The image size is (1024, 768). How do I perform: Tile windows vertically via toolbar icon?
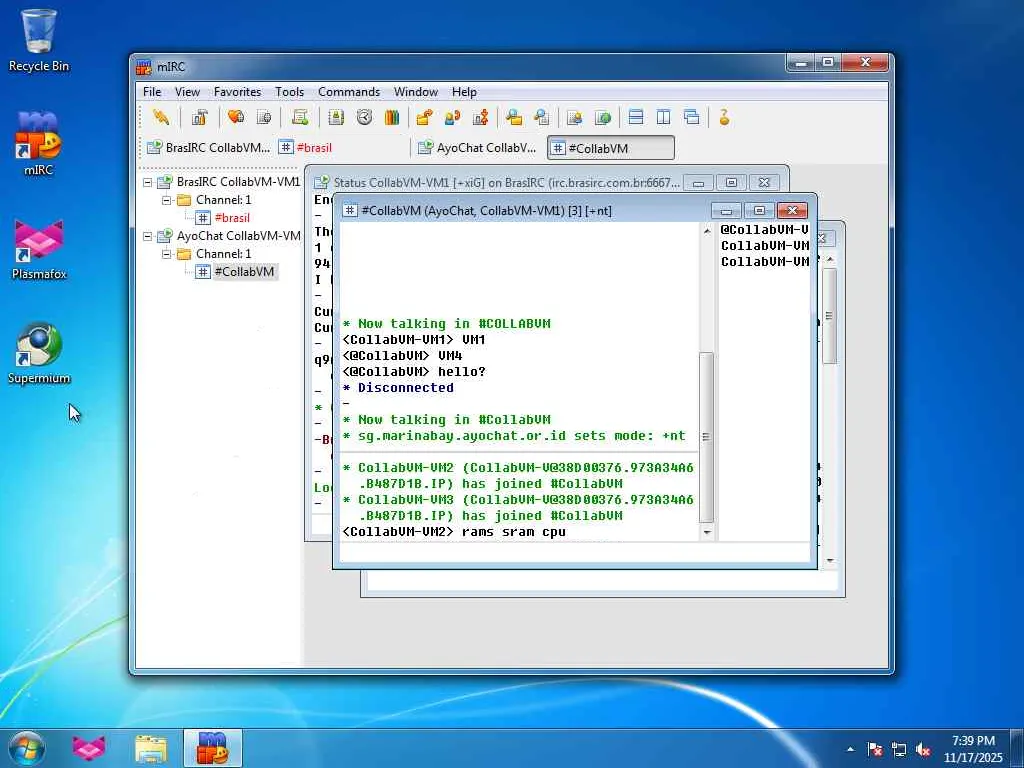pos(664,118)
